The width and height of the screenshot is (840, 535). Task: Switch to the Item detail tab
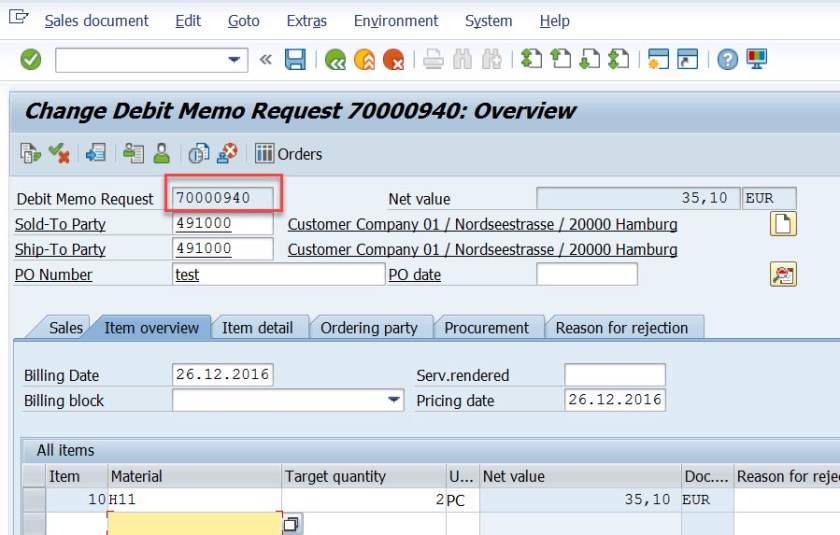coord(257,327)
